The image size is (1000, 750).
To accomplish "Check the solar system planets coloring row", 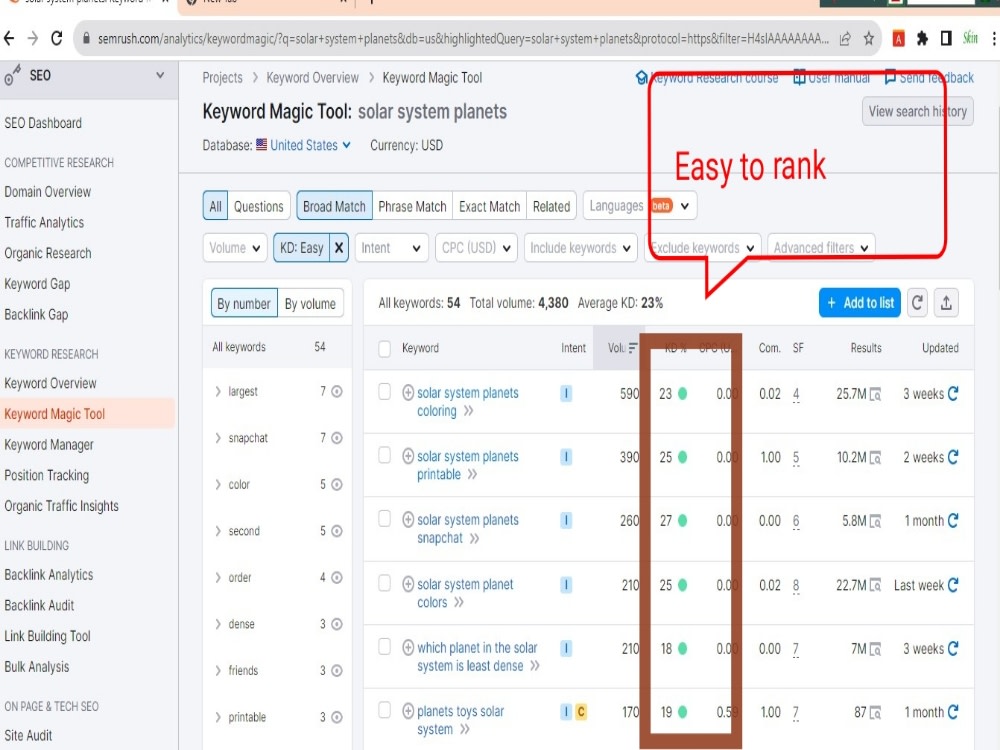I will [385, 391].
